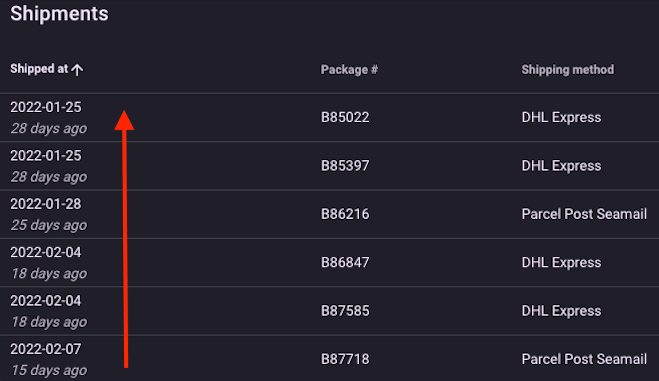Click '15 days ago' relative date text
The height and width of the screenshot is (381, 659).
coord(49,370)
